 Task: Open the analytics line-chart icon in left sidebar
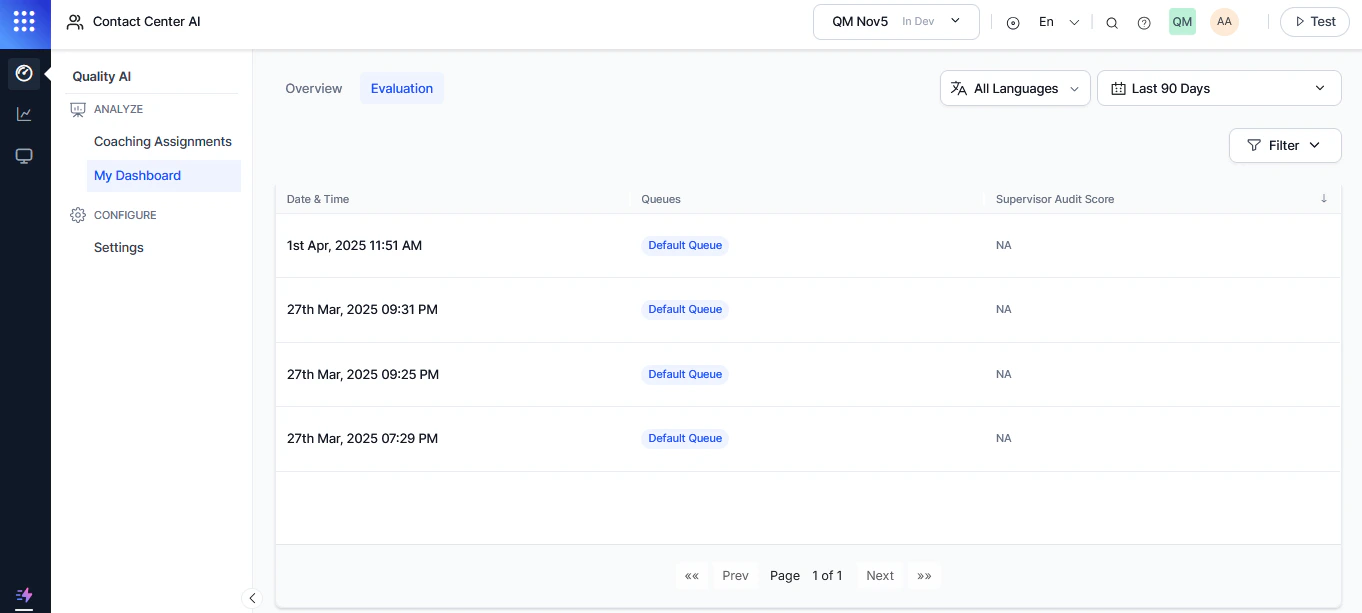point(24,113)
